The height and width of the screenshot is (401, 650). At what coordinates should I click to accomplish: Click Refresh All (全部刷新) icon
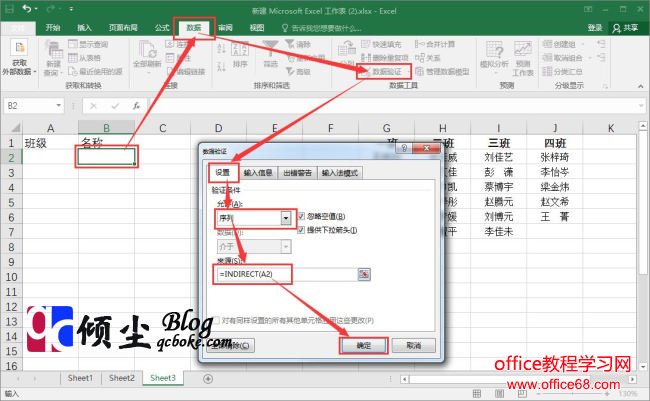tap(147, 54)
